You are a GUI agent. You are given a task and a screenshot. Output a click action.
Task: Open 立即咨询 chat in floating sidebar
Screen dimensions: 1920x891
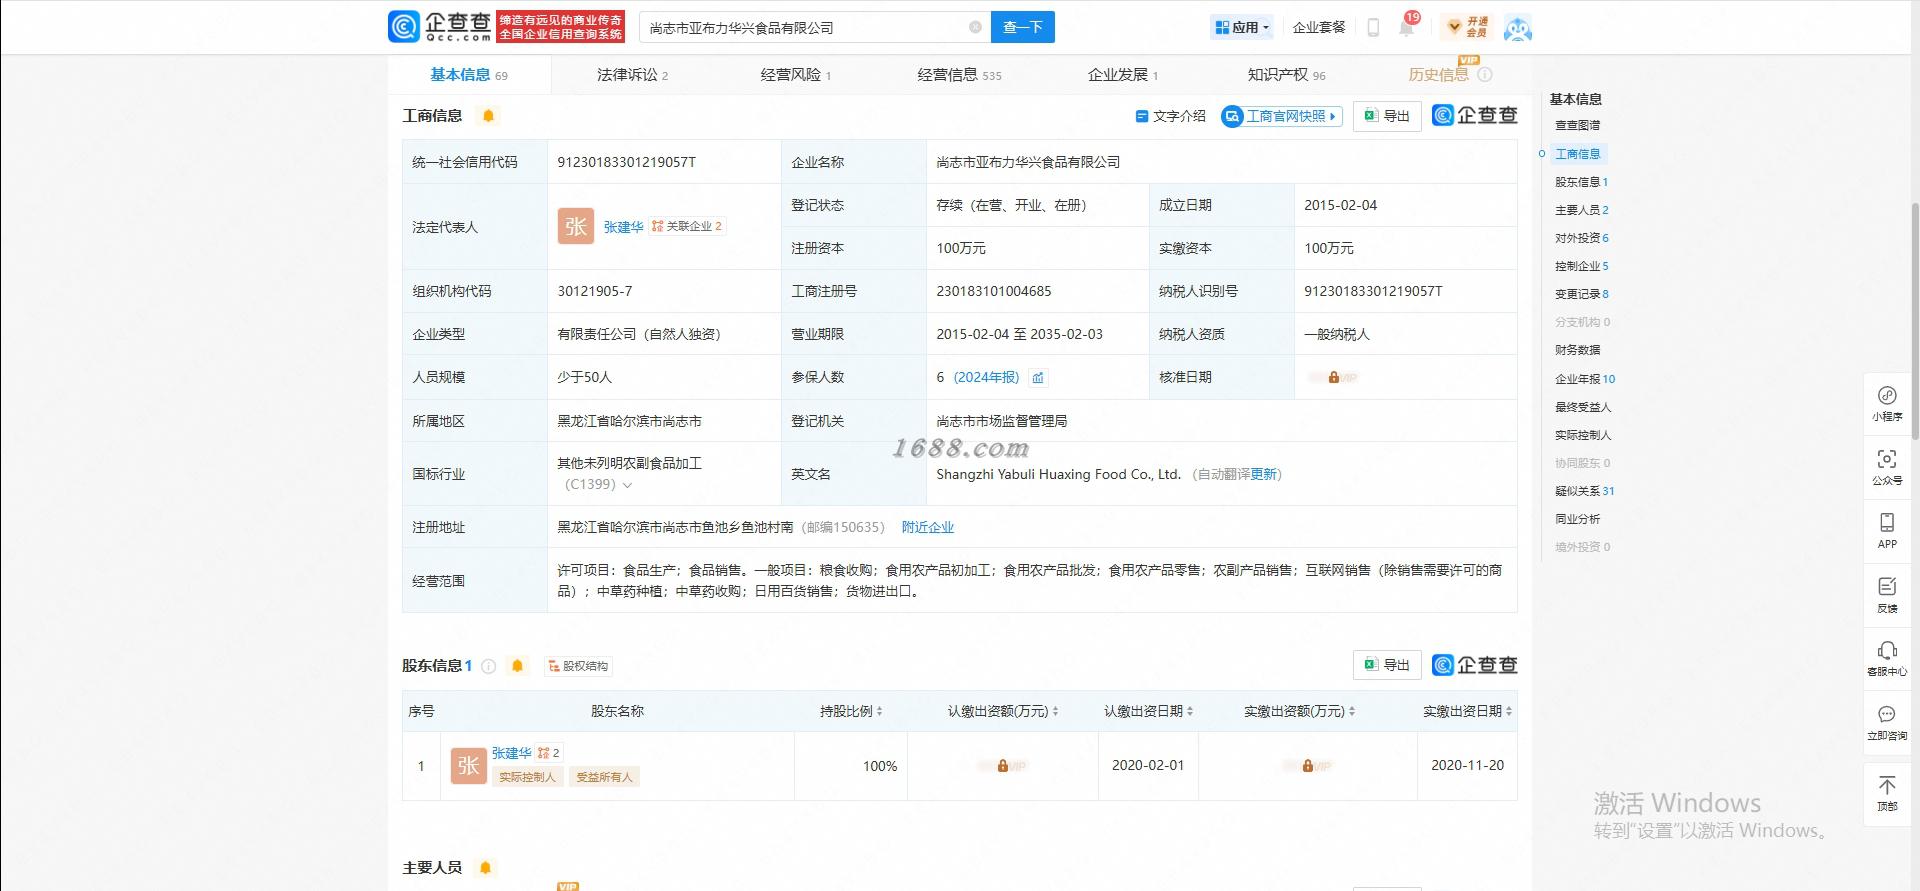point(1887,723)
